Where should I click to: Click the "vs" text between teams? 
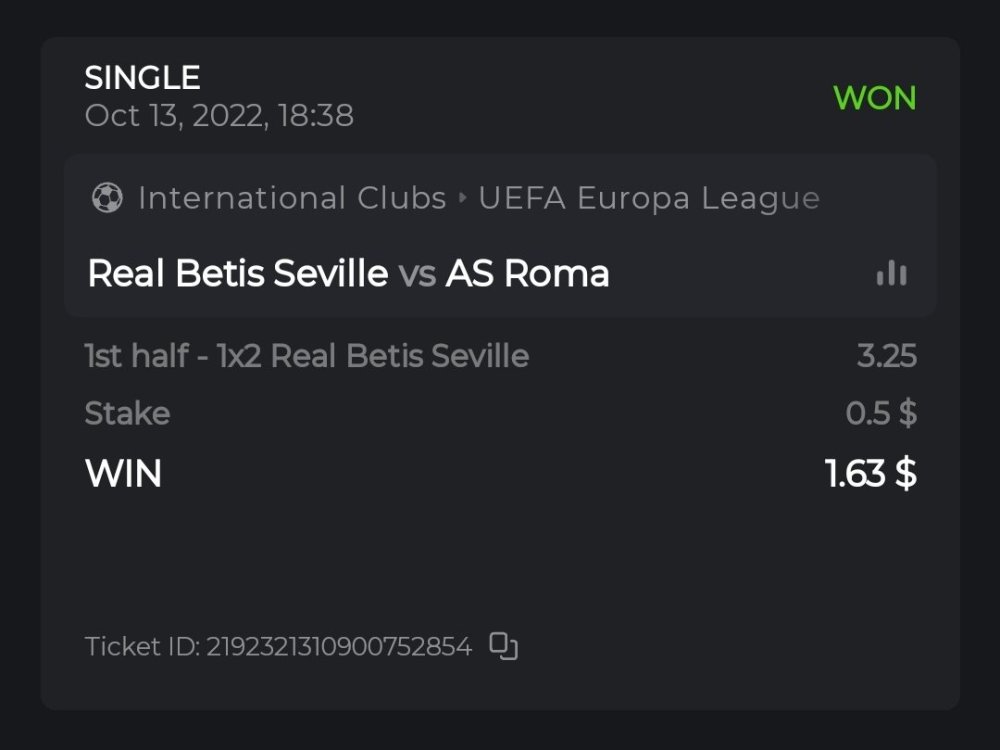[417, 274]
